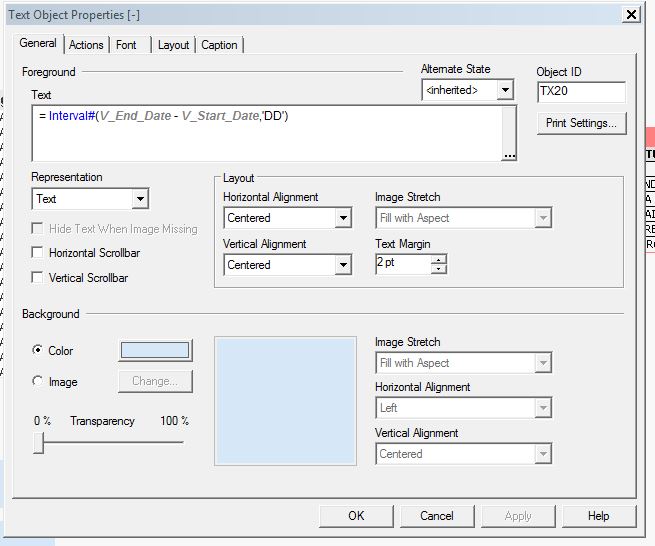Click the background color swatch button
The image size is (655, 546).
pyautogui.click(x=155, y=350)
